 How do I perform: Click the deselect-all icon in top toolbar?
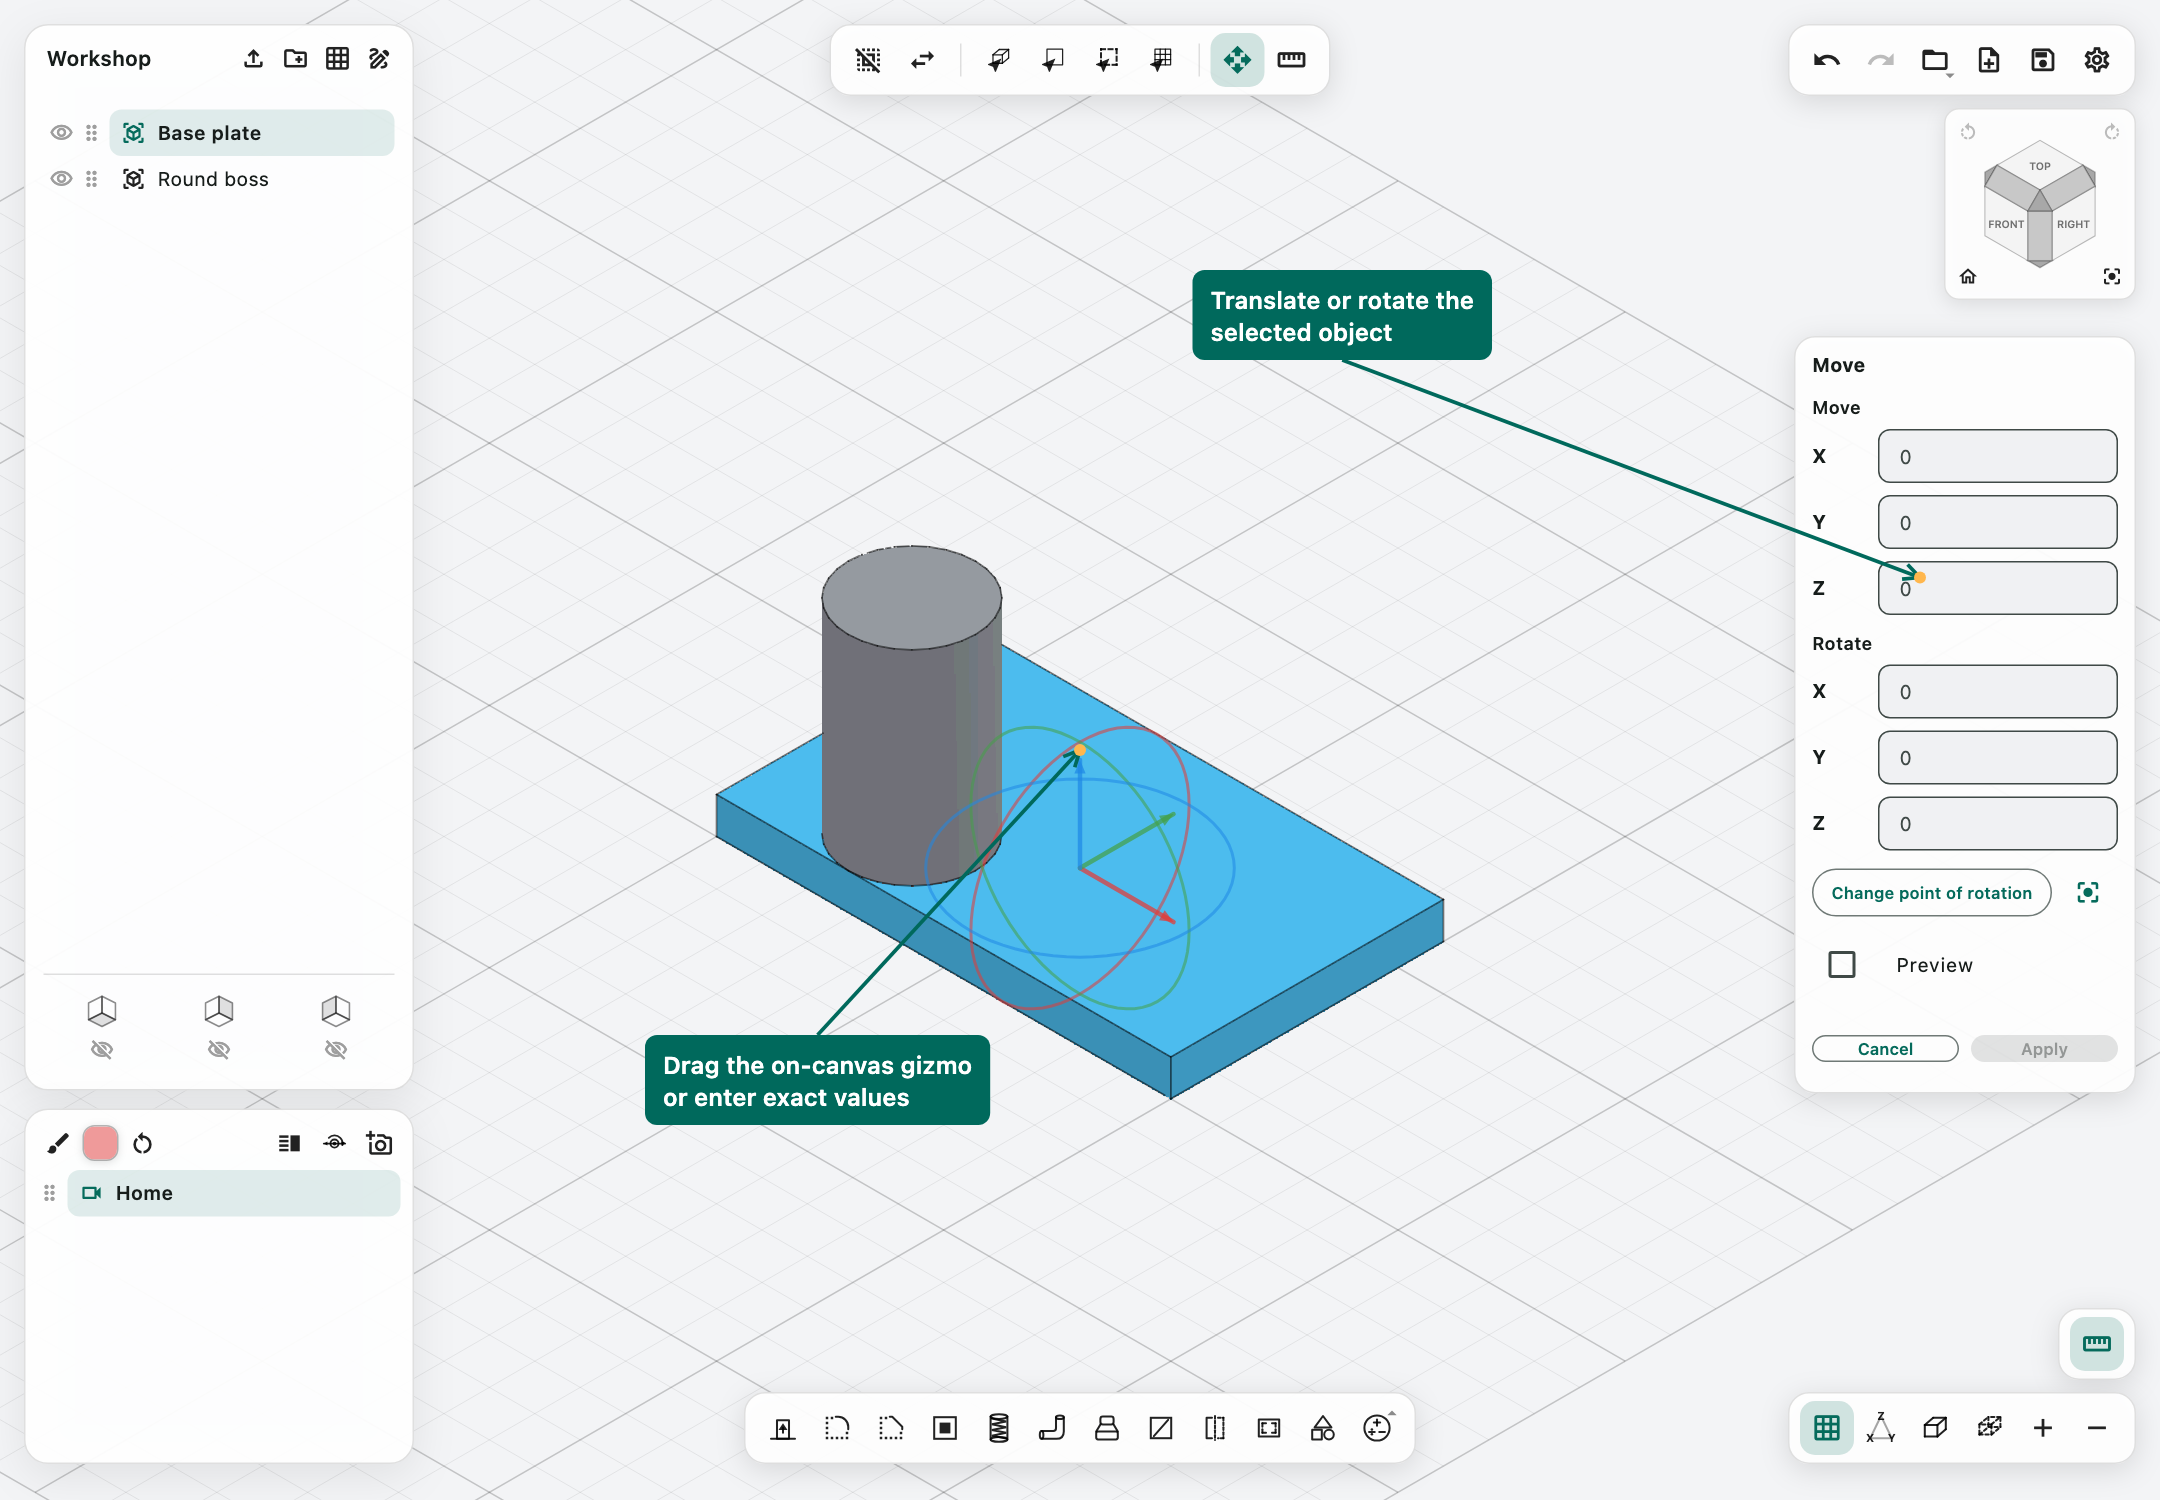[868, 60]
